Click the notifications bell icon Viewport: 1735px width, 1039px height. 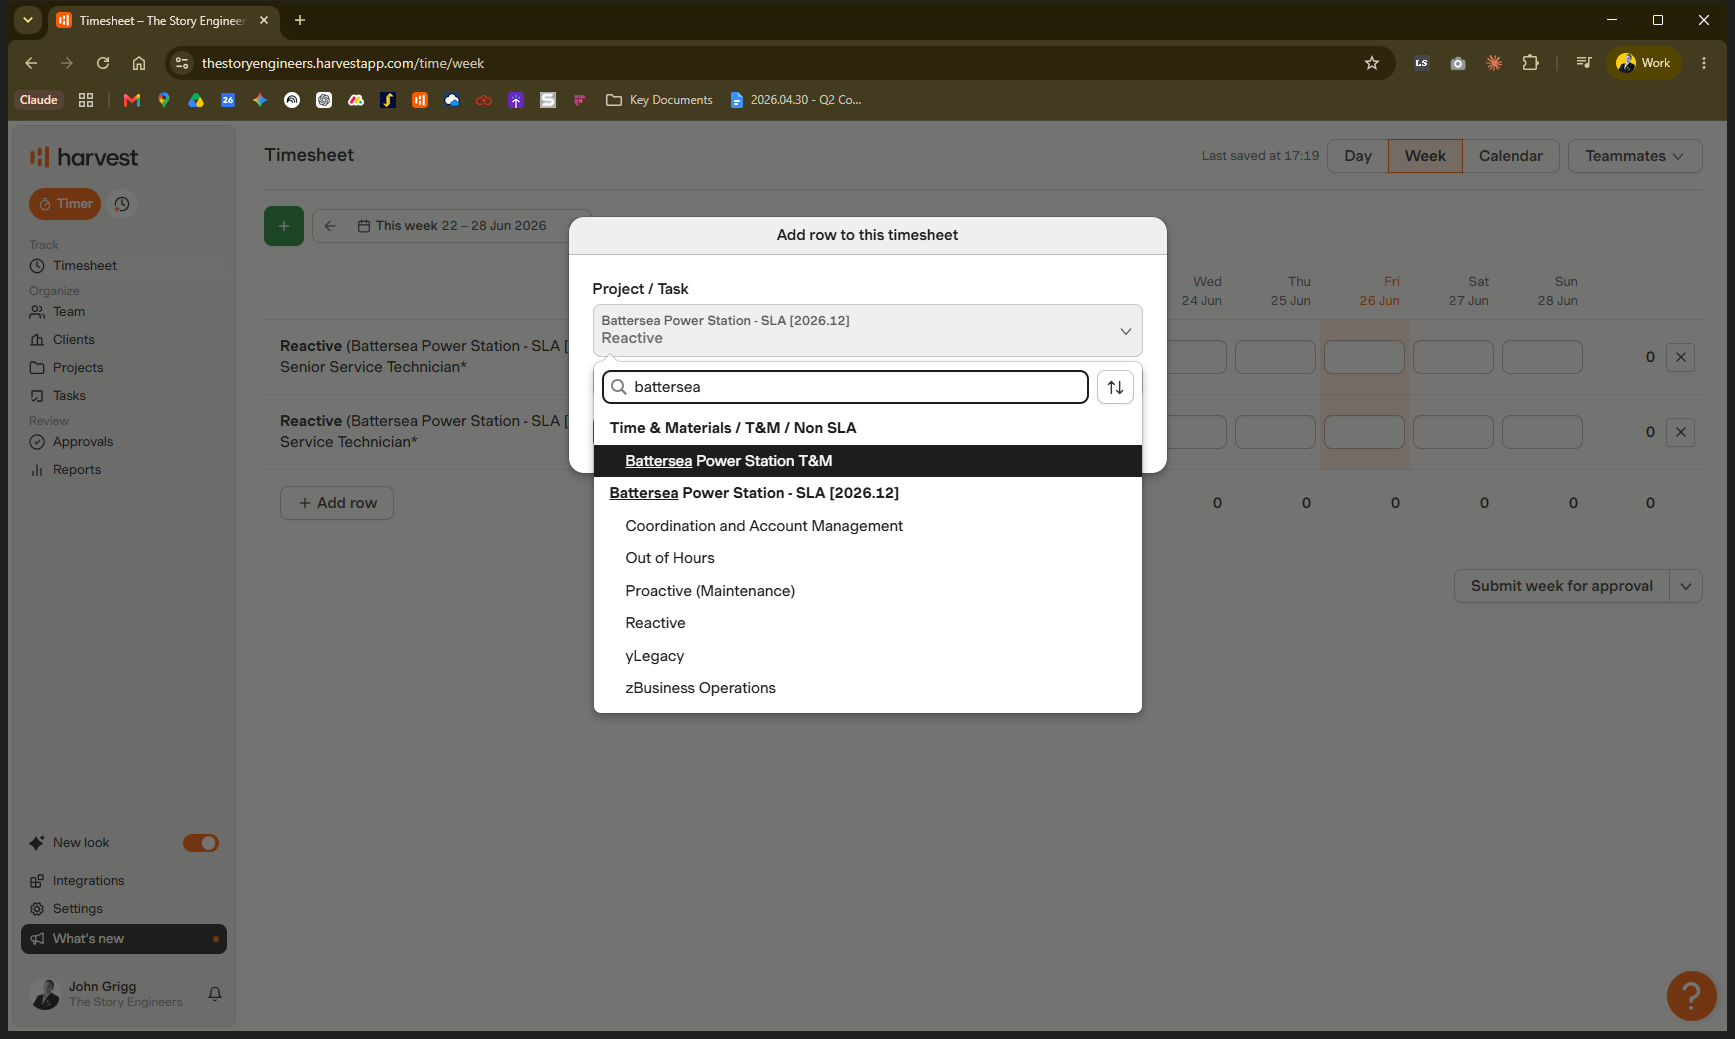click(215, 994)
